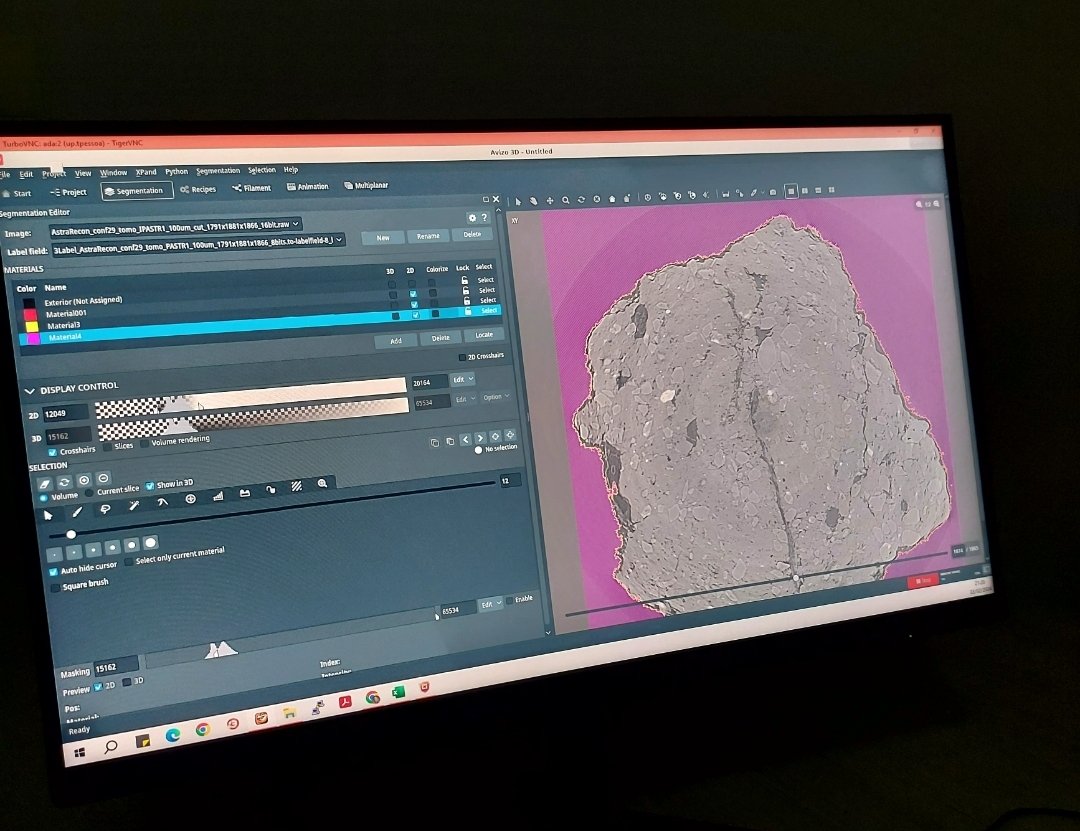Click the subtract from selection minus icon
1080x831 pixels.
[103, 478]
